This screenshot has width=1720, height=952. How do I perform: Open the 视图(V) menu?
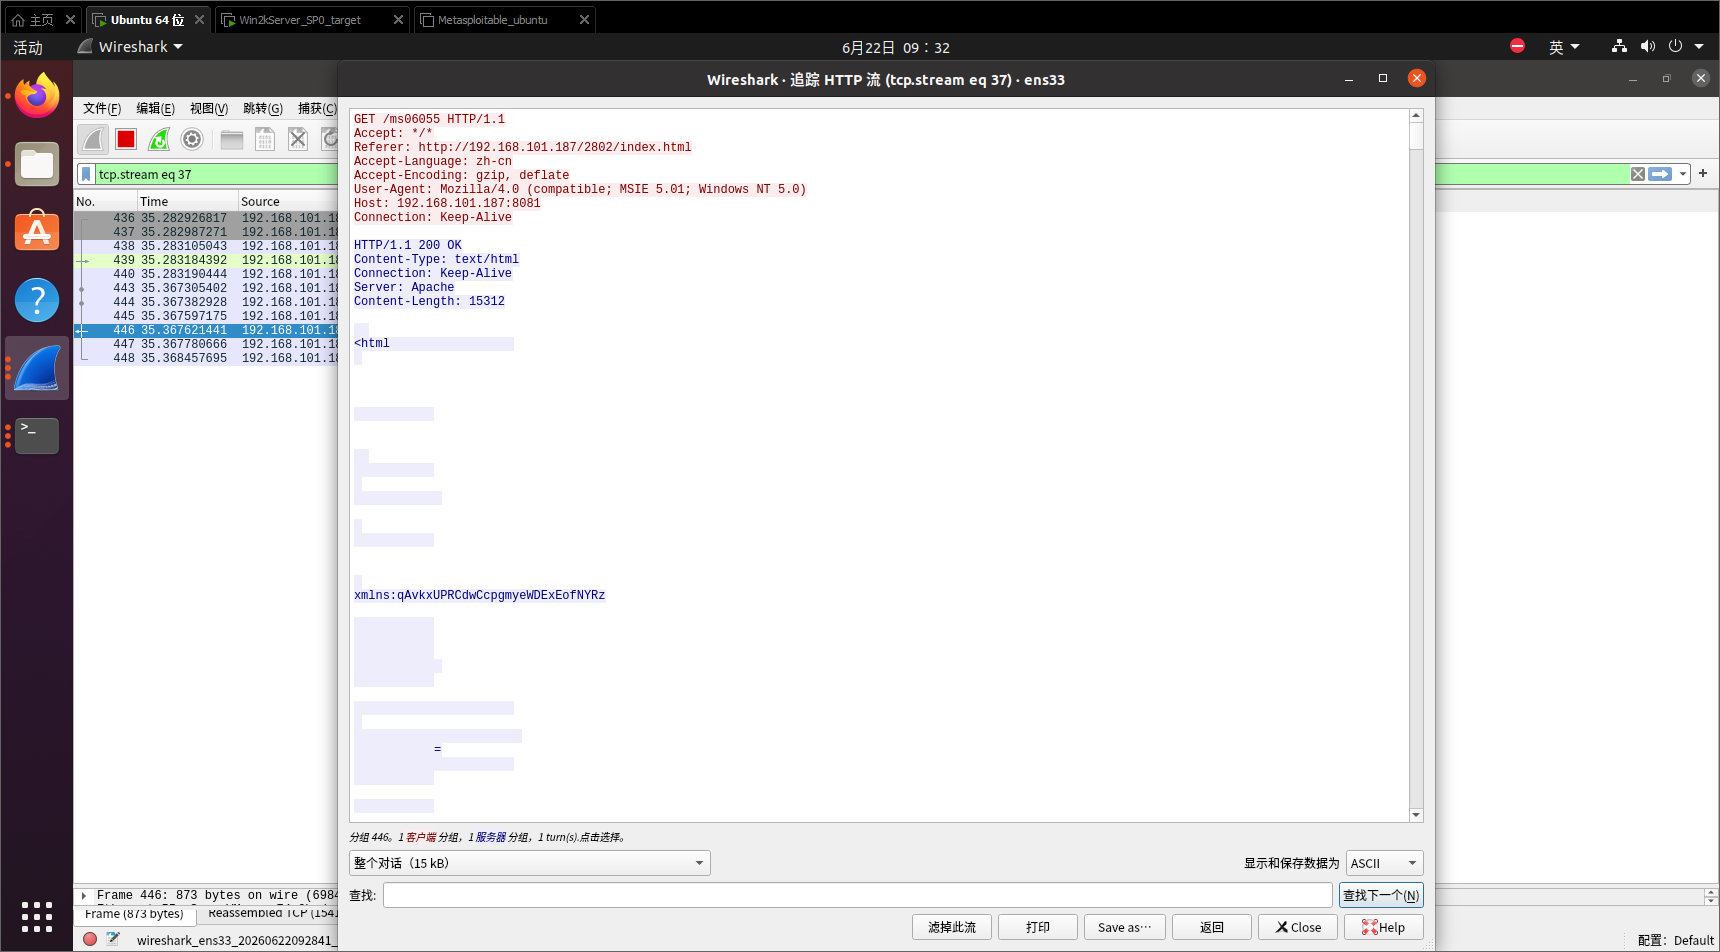209,108
